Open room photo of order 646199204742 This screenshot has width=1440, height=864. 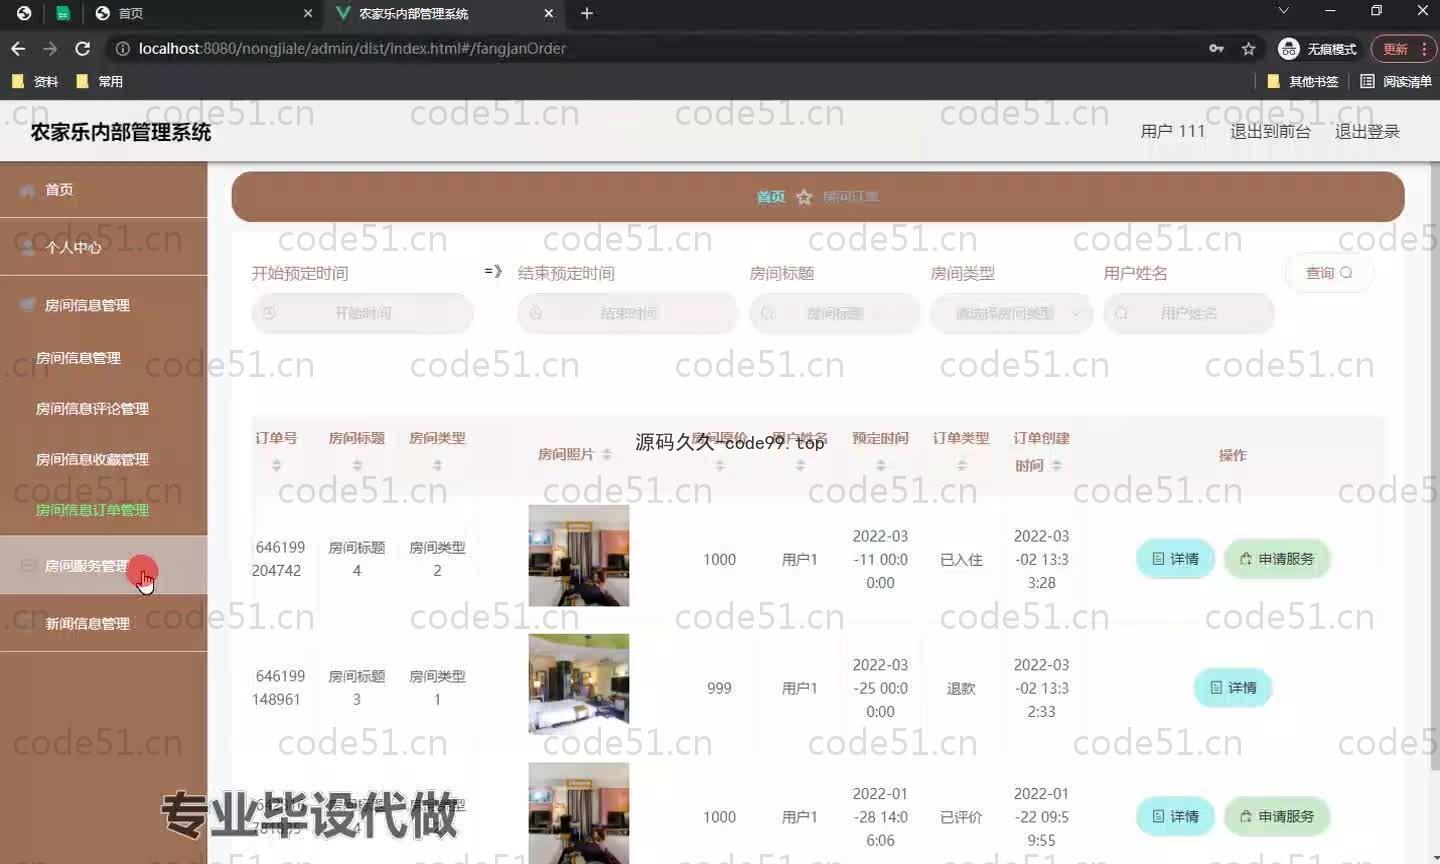click(x=579, y=556)
